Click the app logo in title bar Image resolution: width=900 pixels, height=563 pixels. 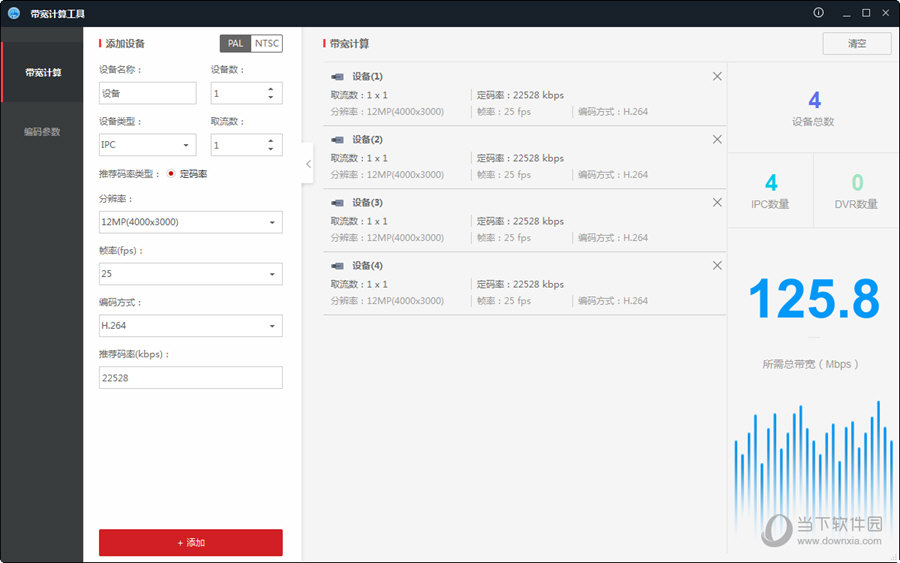point(14,13)
